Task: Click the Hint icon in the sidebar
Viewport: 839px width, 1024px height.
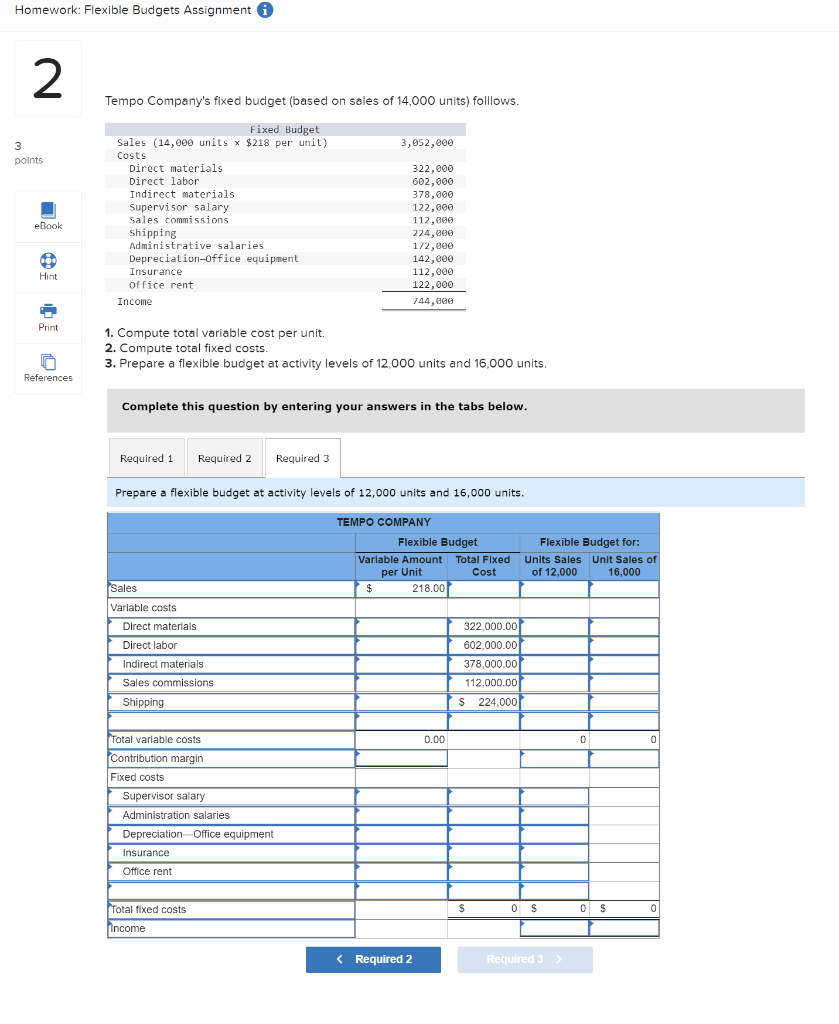Action: tap(47, 266)
